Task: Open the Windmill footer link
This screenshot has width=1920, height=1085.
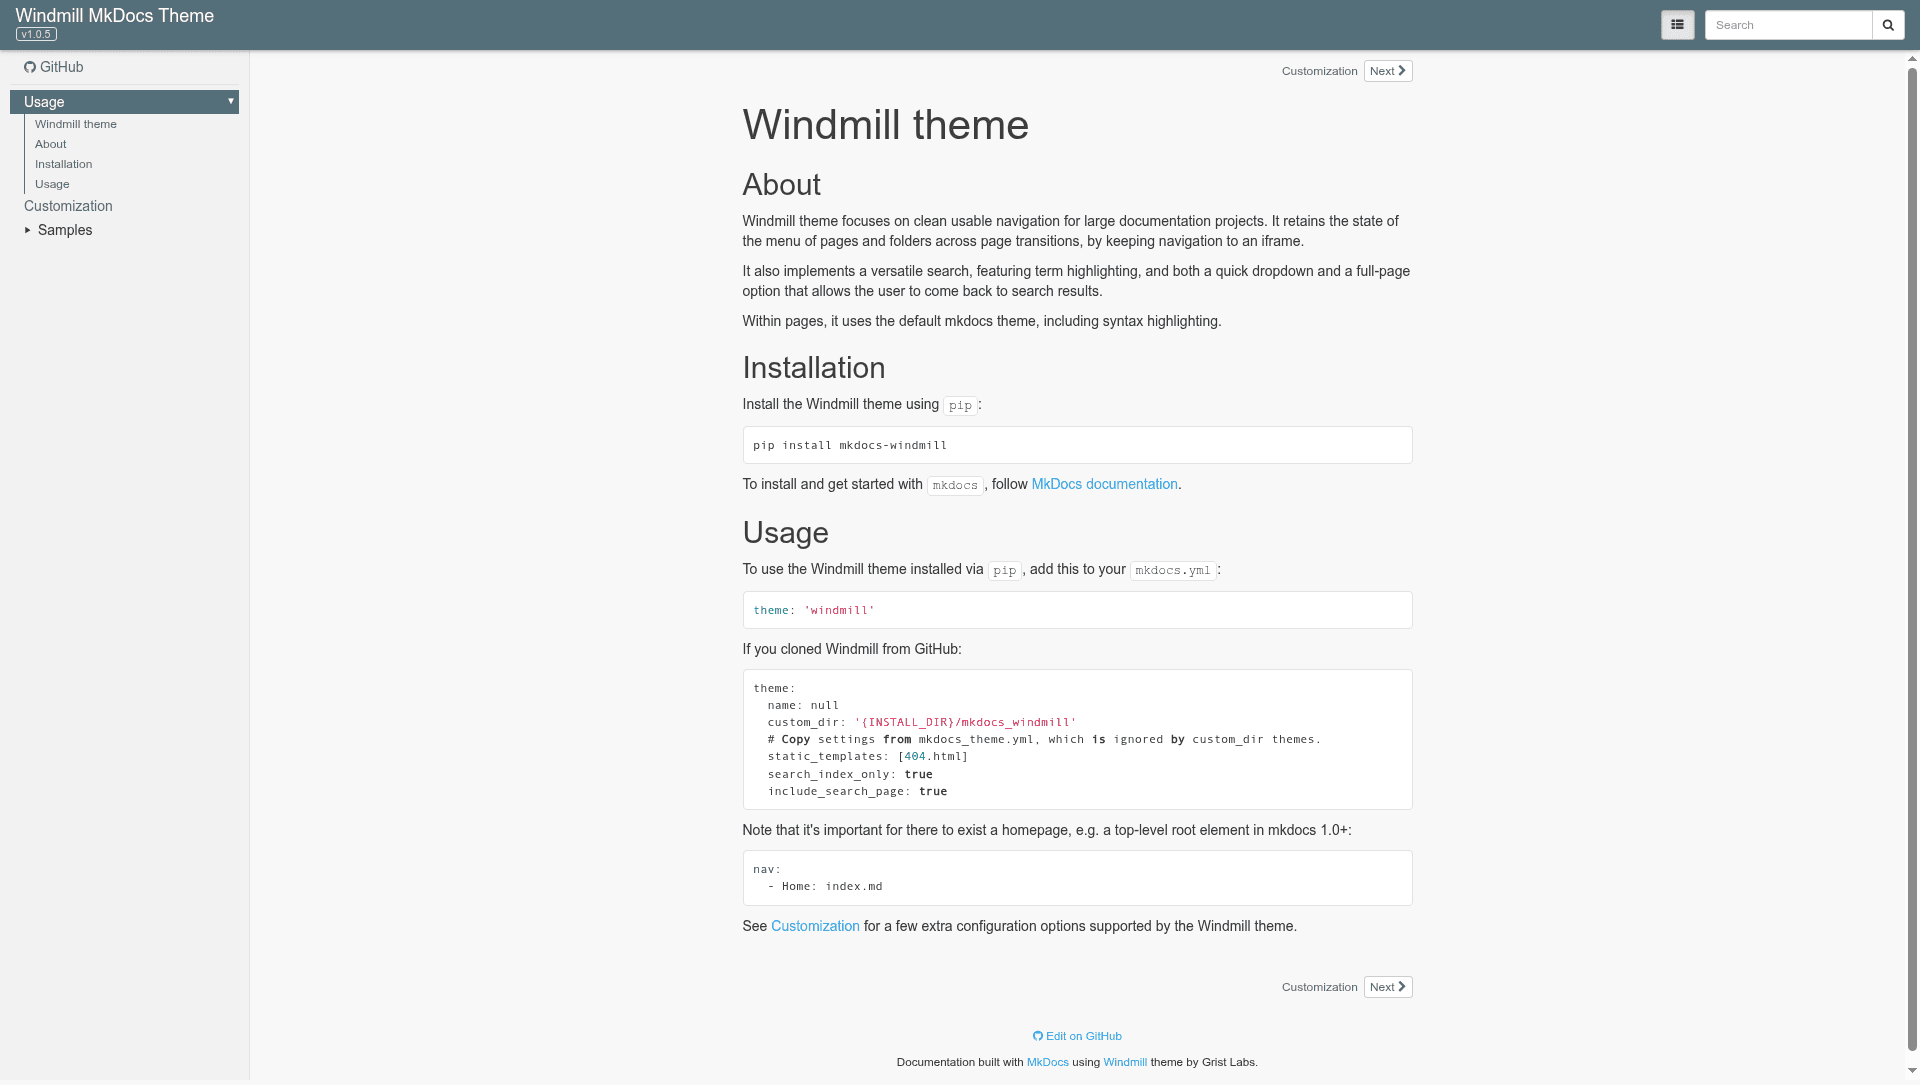Action: 1125,1062
